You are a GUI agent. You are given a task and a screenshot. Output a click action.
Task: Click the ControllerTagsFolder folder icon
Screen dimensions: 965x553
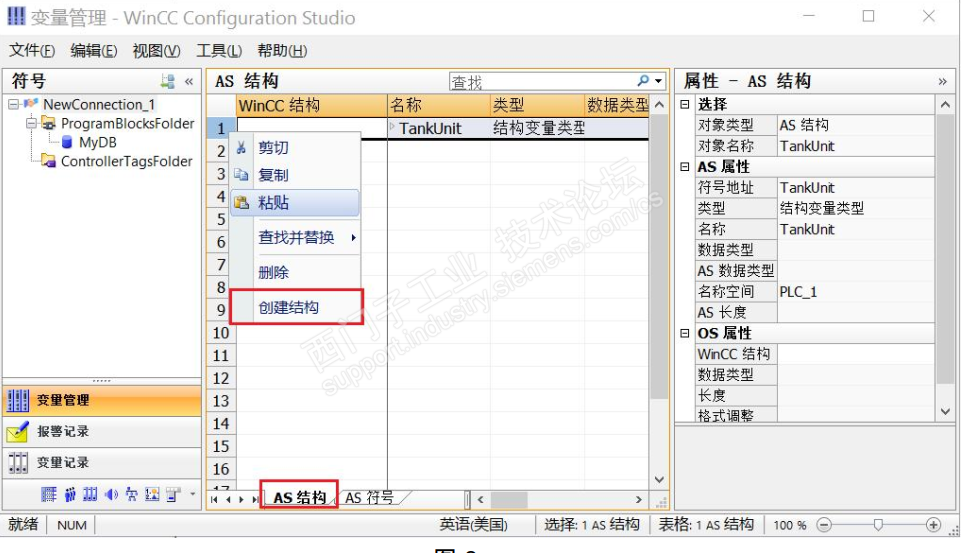tap(48, 161)
